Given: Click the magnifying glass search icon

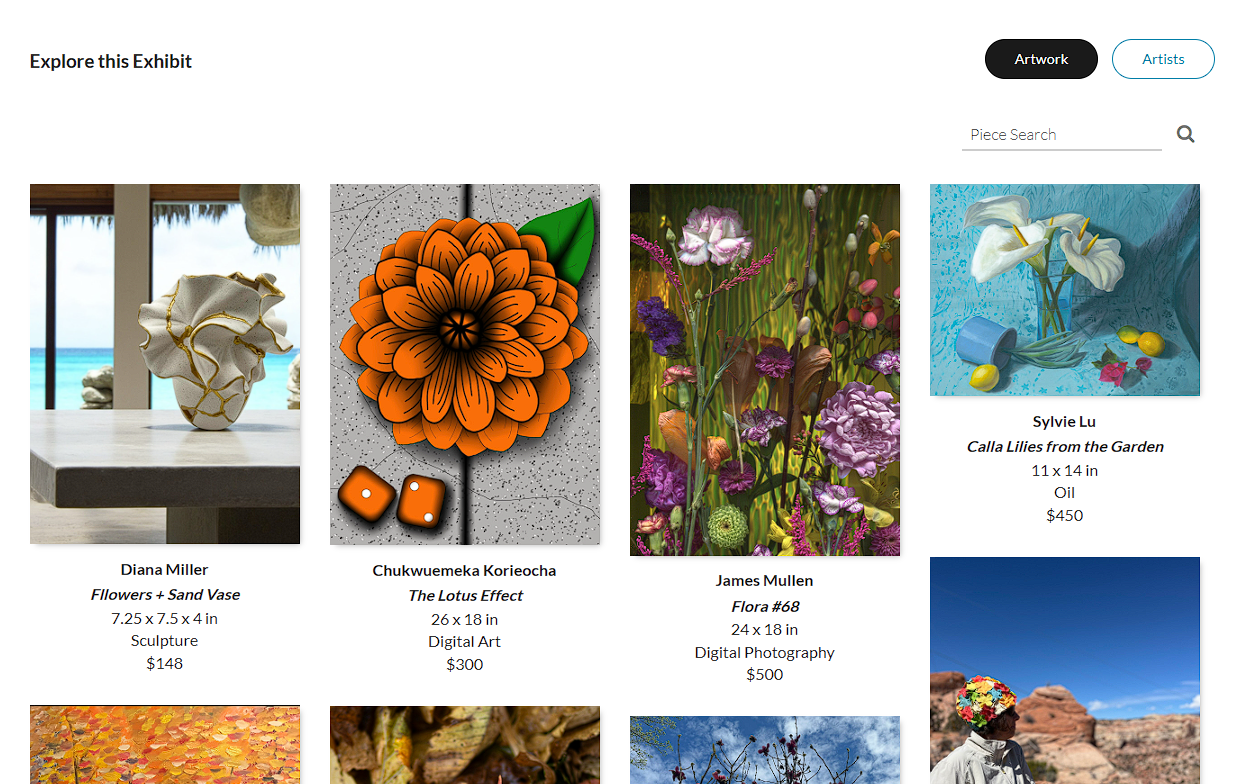Looking at the screenshot, I should coord(1185,134).
